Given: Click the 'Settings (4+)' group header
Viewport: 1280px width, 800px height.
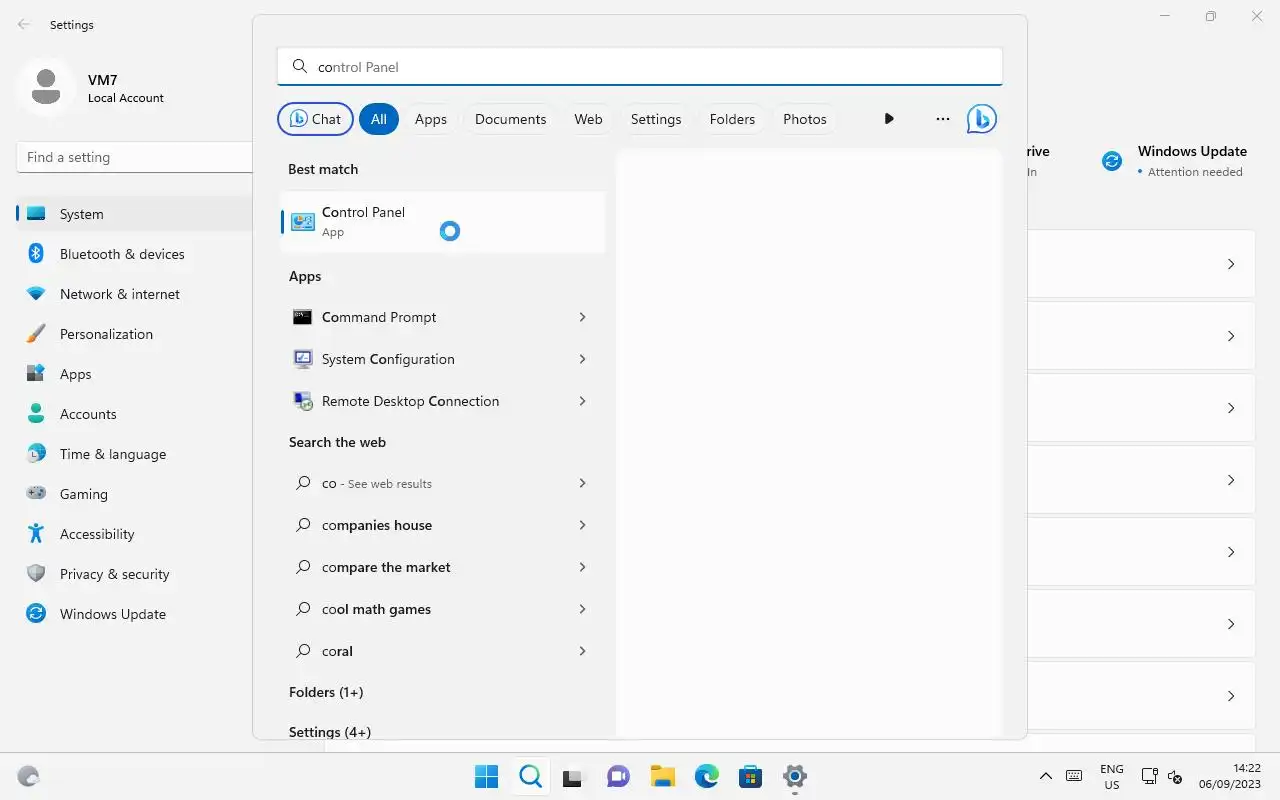Looking at the screenshot, I should pos(330,732).
